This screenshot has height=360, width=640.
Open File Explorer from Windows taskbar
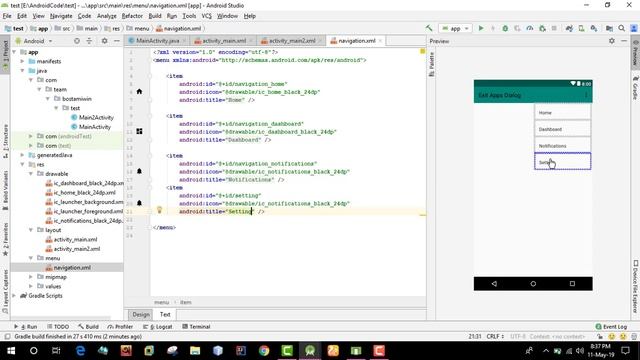[195, 351]
